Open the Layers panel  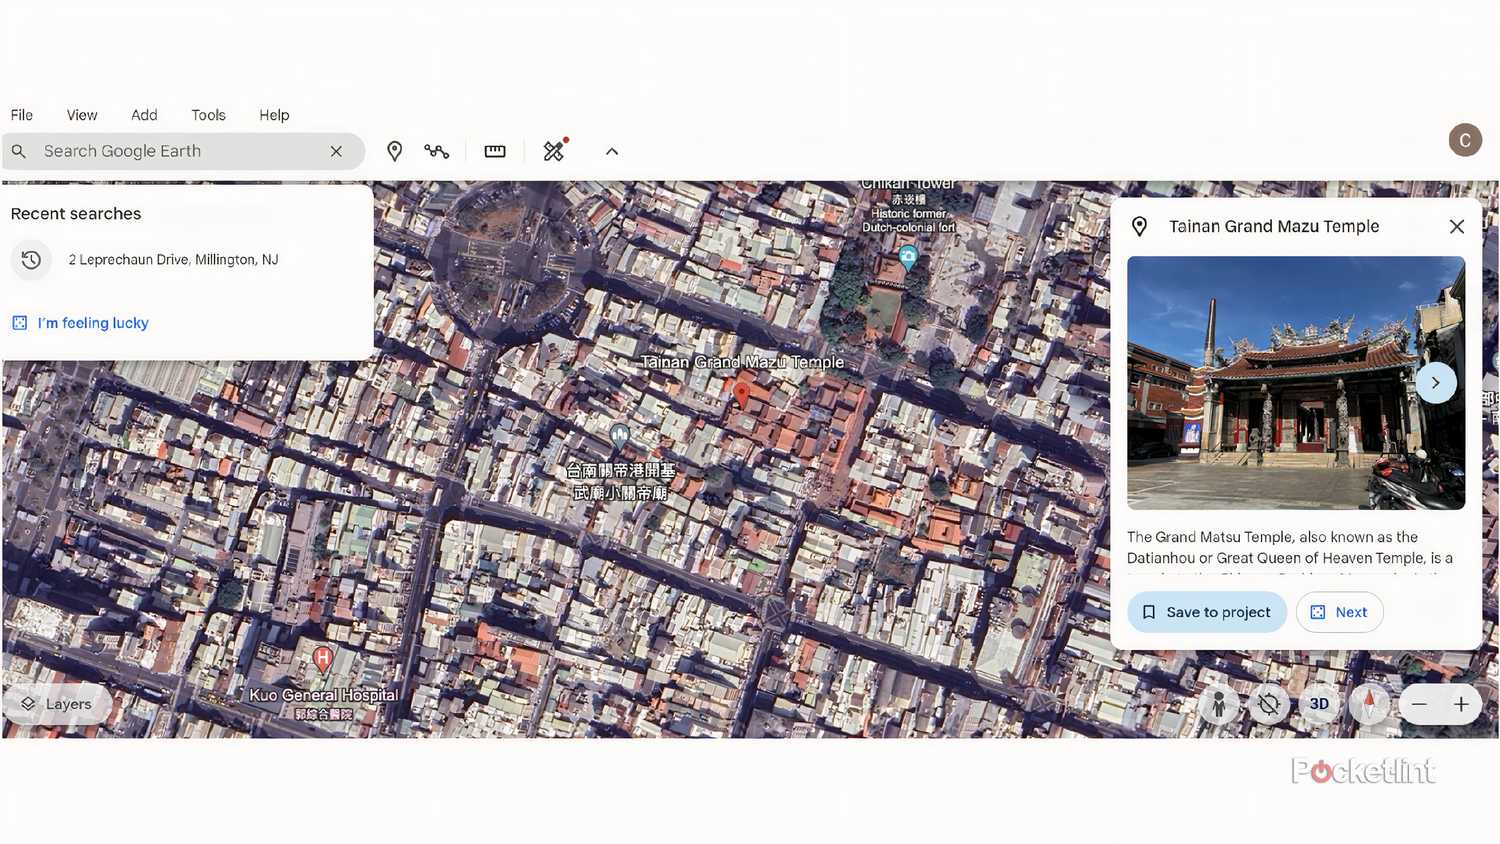[57, 703]
